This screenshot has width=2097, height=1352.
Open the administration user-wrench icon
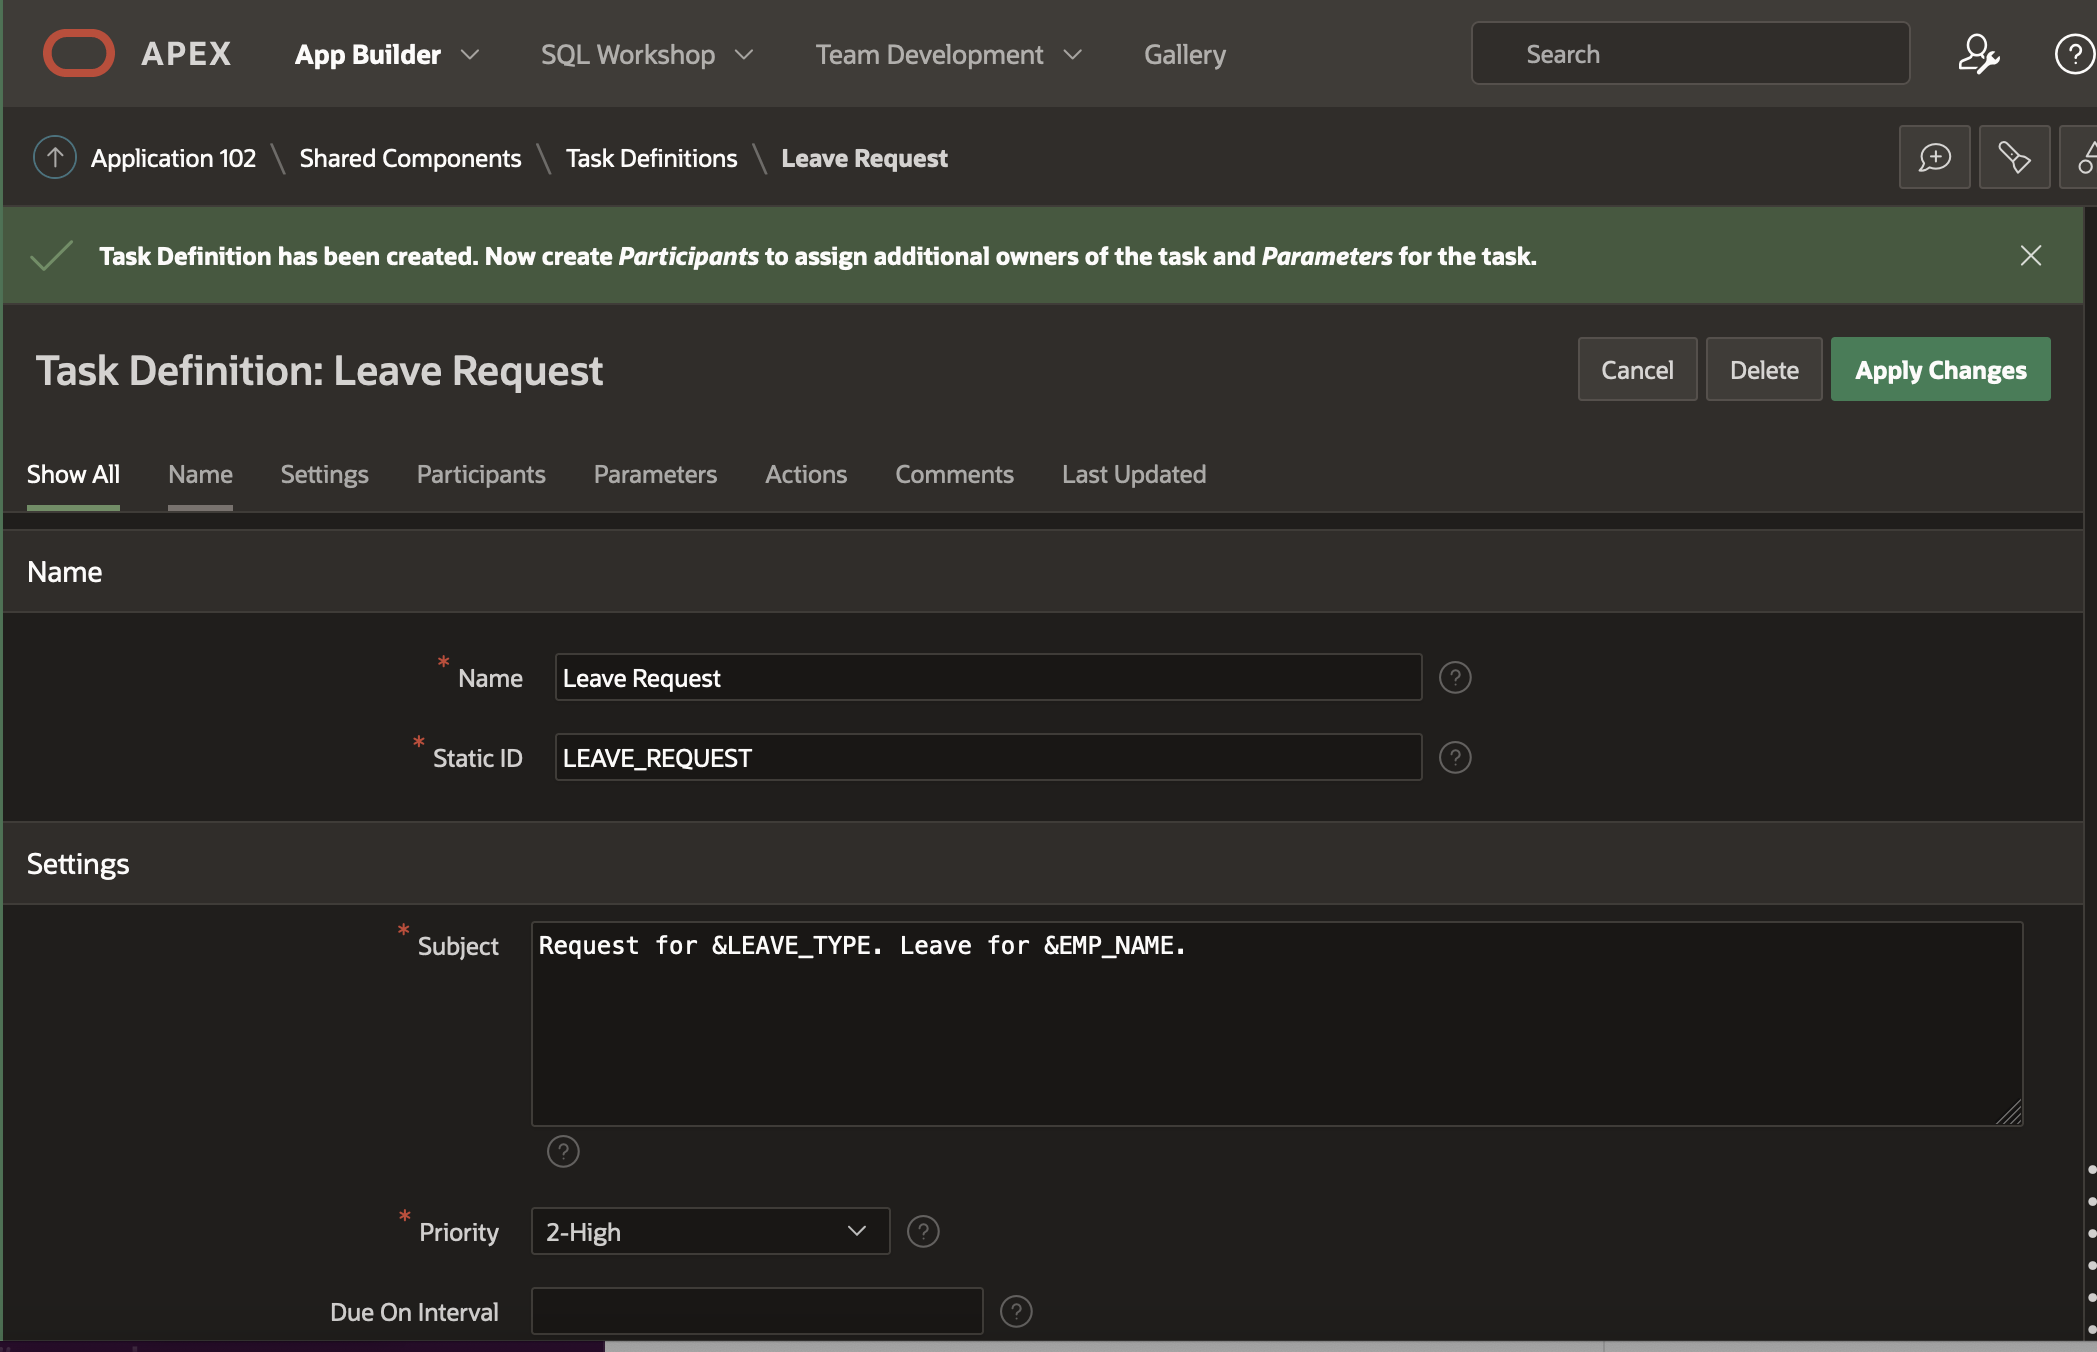tap(1977, 54)
